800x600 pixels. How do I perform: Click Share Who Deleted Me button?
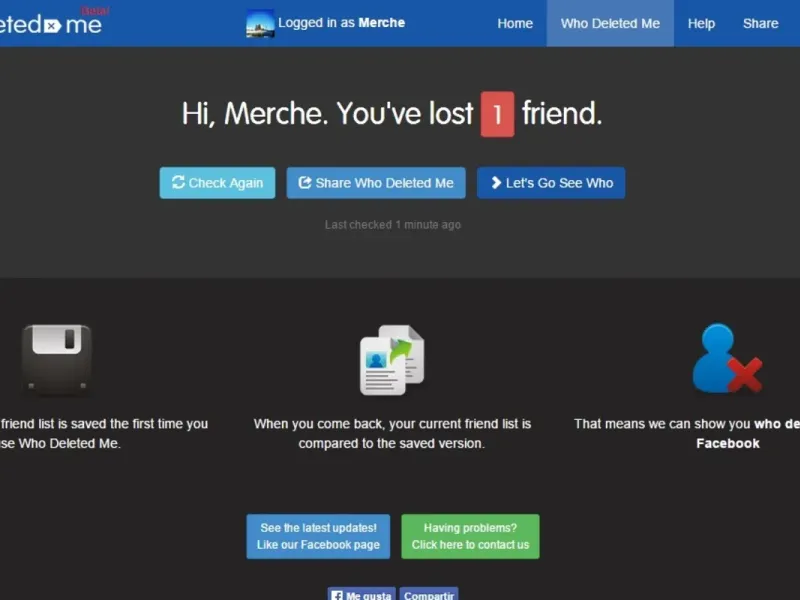pyautogui.click(x=376, y=183)
